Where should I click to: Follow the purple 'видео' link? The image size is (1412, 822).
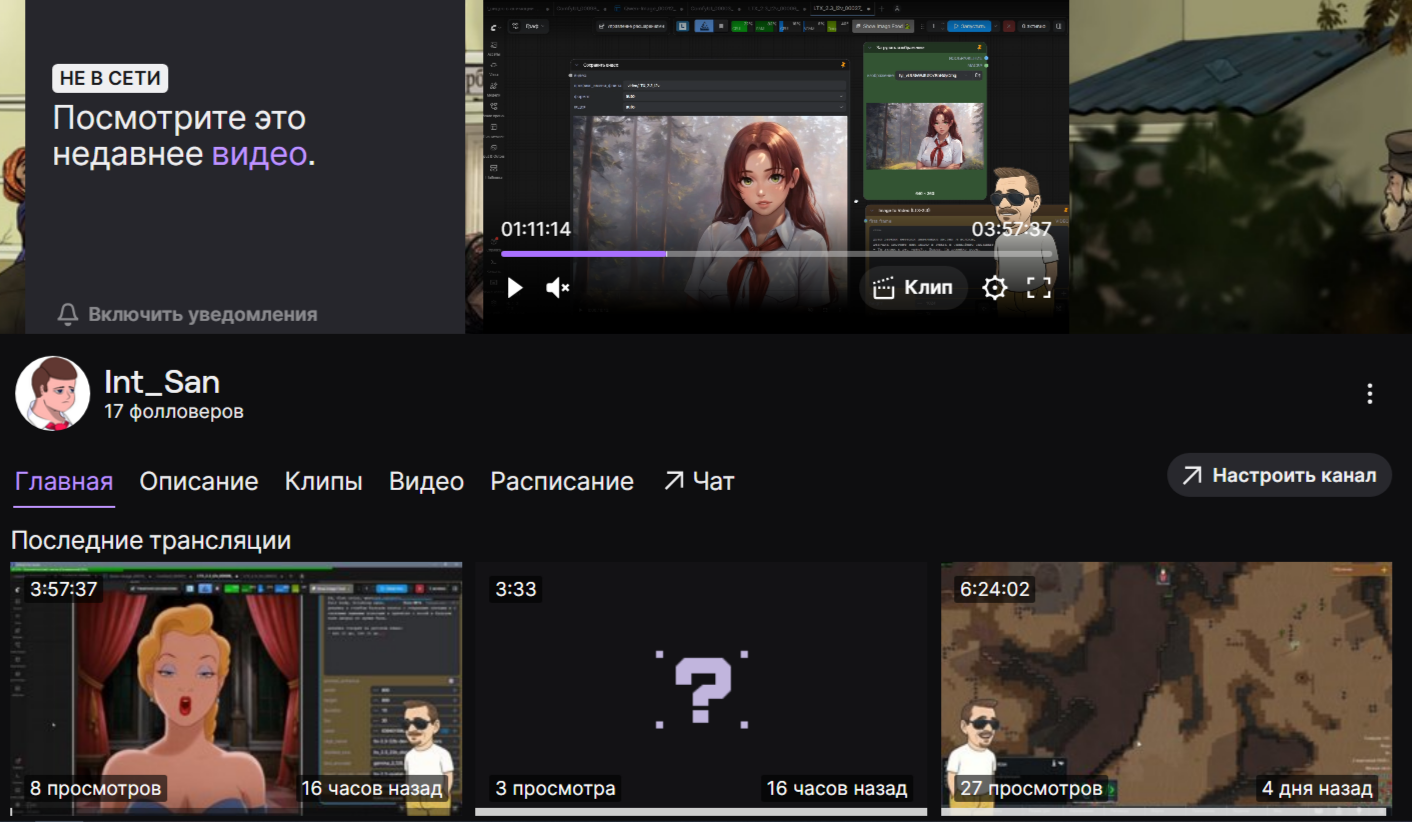coord(259,154)
